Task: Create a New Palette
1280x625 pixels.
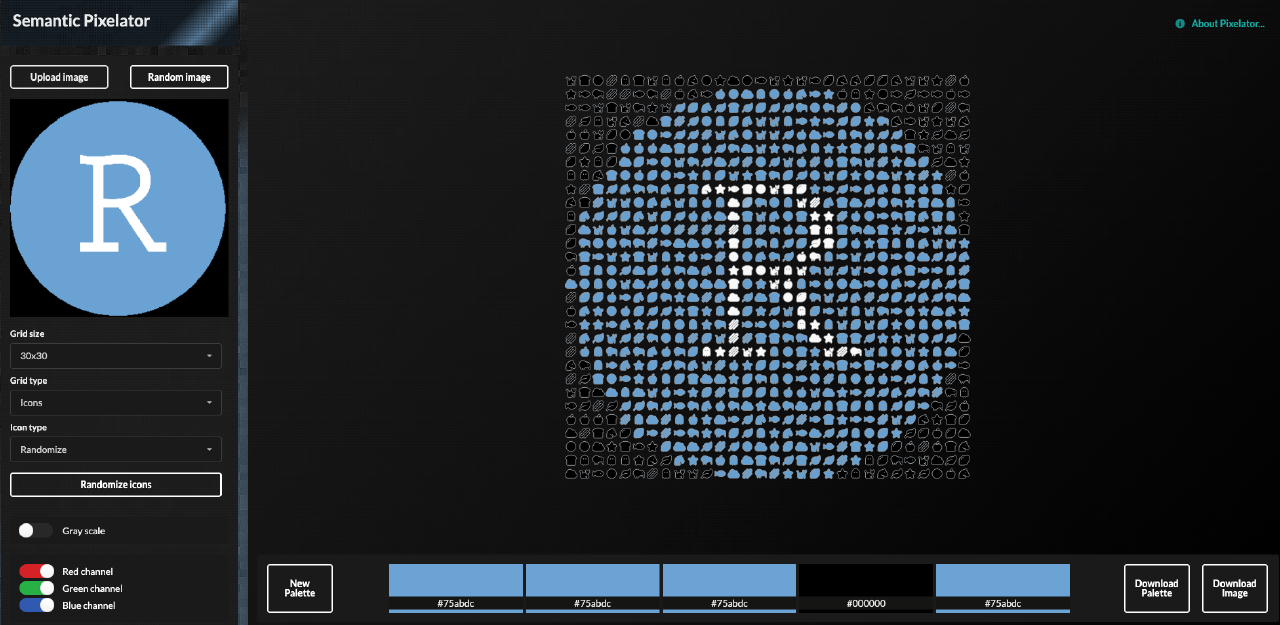Action: (299, 588)
